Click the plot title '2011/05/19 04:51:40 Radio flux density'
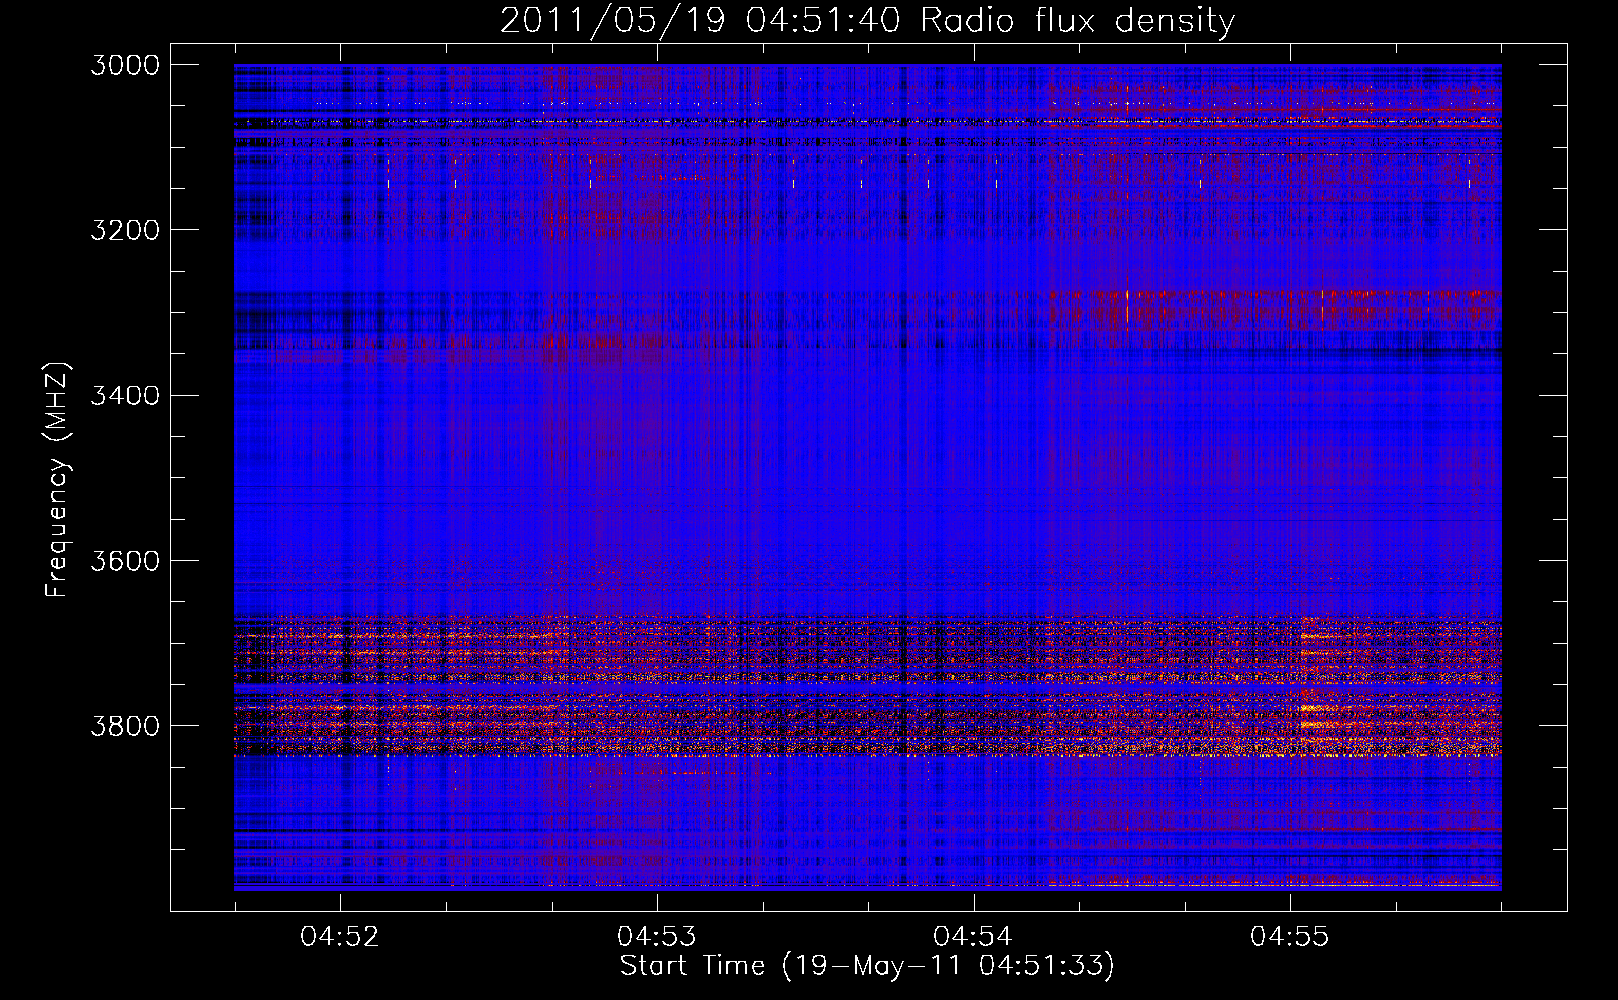 point(867,21)
